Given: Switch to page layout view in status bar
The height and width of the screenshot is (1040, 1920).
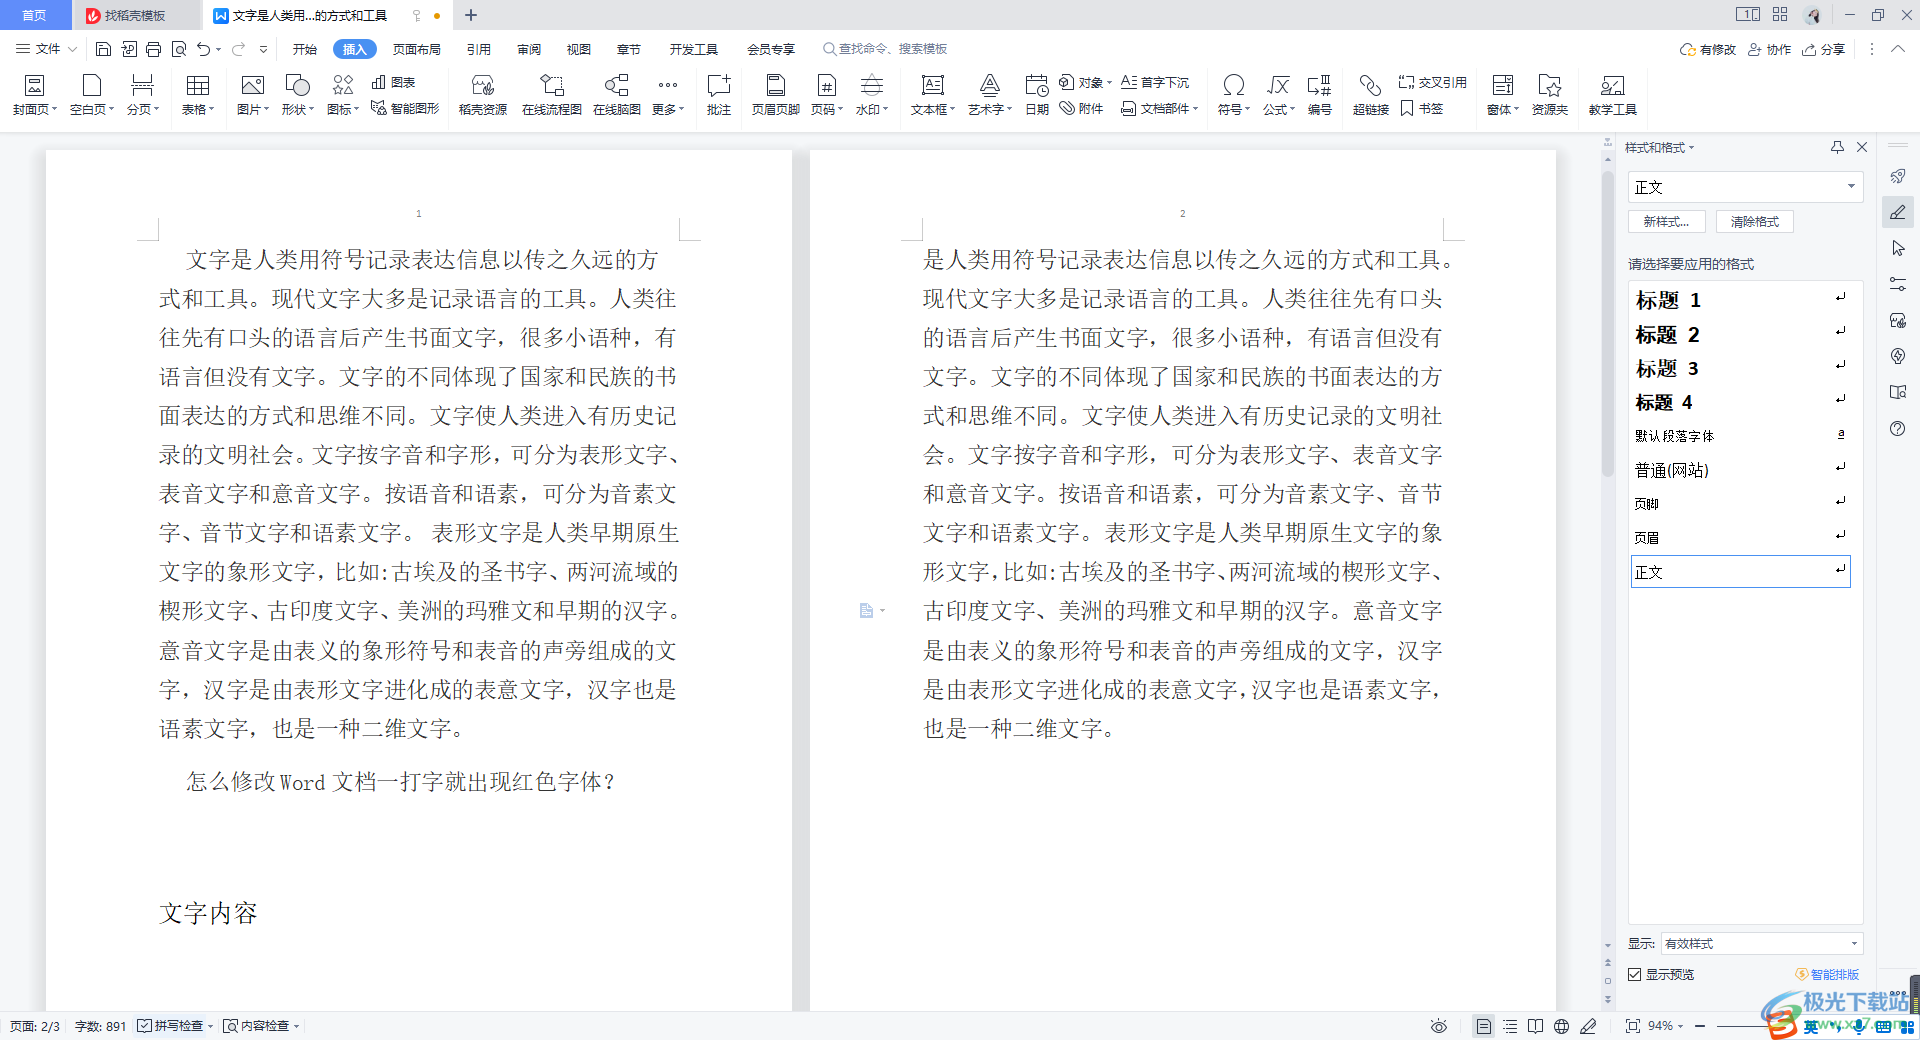Looking at the screenshot, I should point(1484,1026).
